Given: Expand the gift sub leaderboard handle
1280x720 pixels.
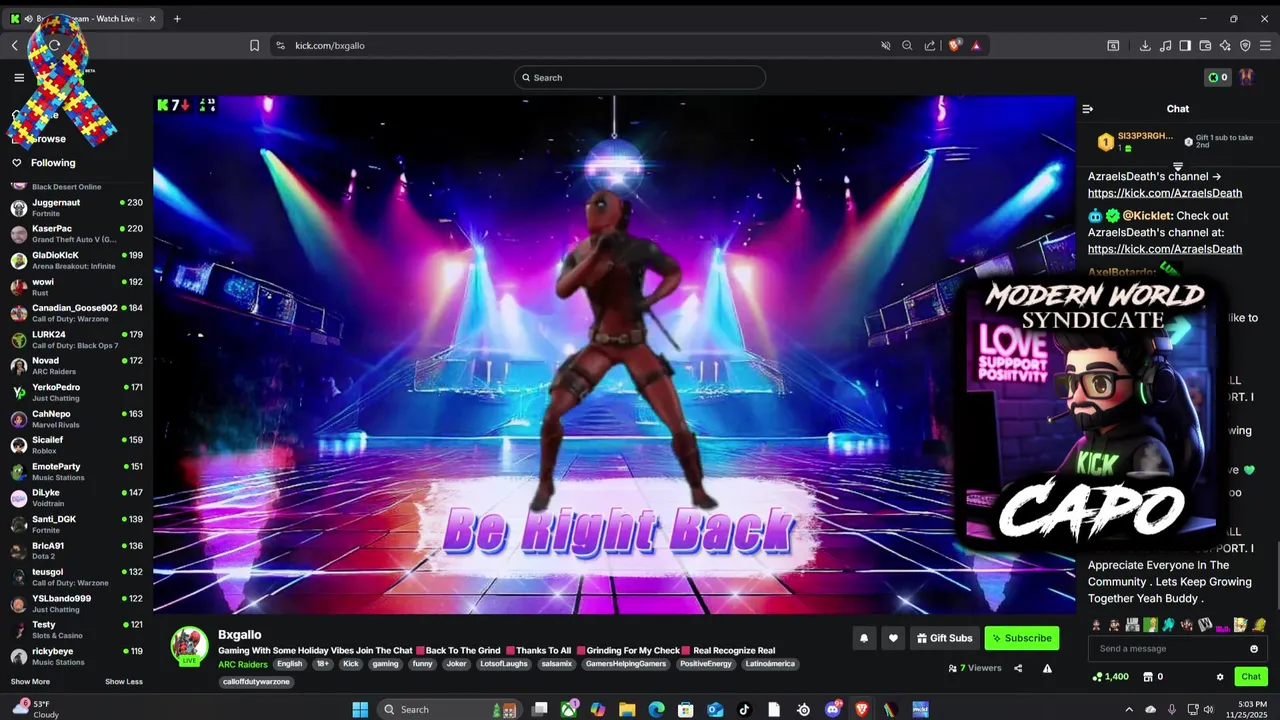Looking at the screenshot, I should [1178, 167].
